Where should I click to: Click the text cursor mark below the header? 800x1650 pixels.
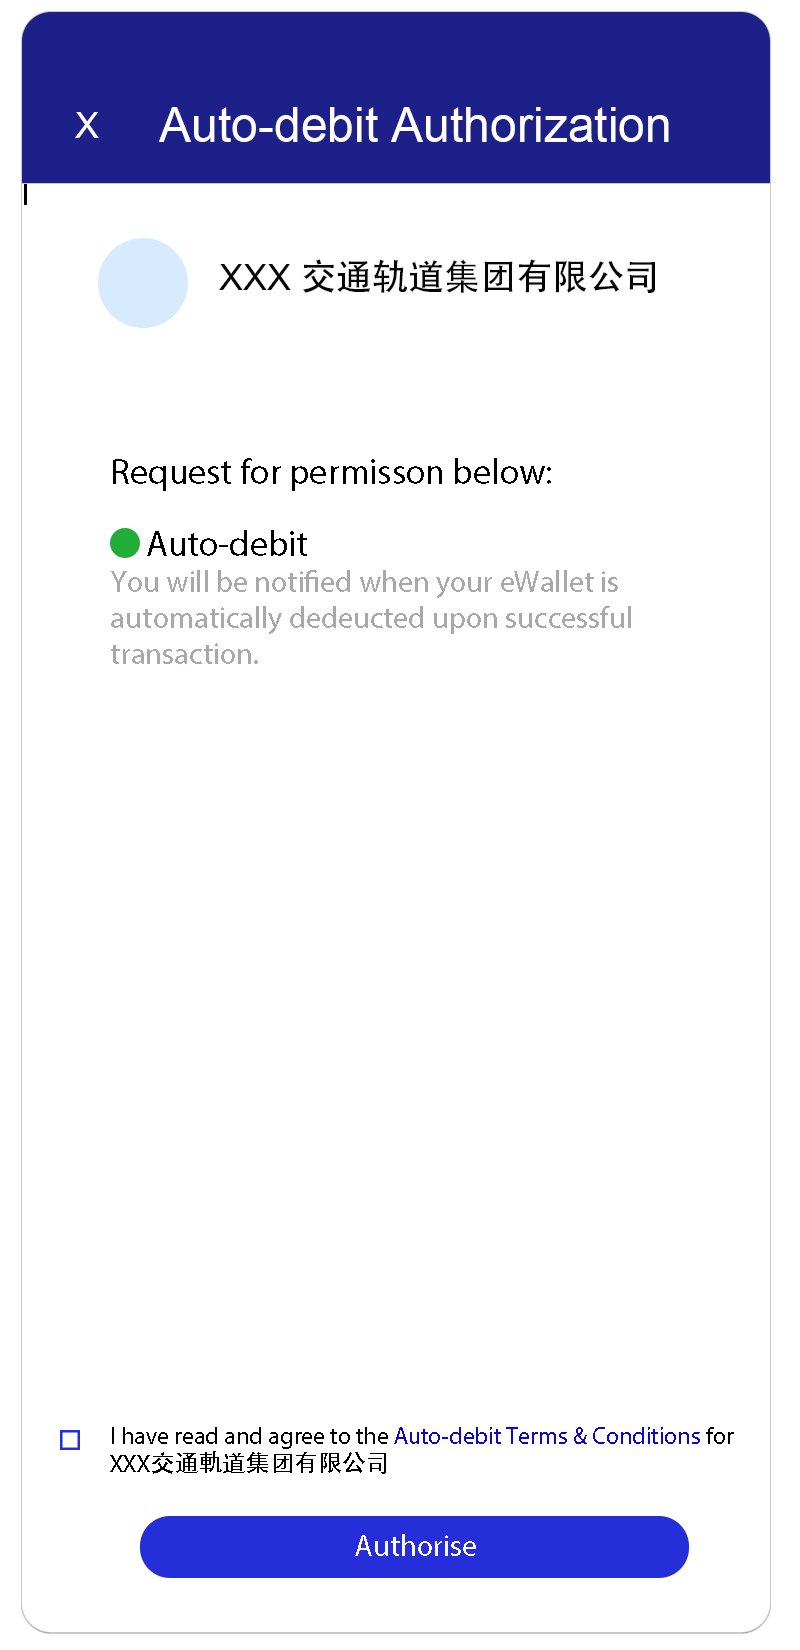26,196
